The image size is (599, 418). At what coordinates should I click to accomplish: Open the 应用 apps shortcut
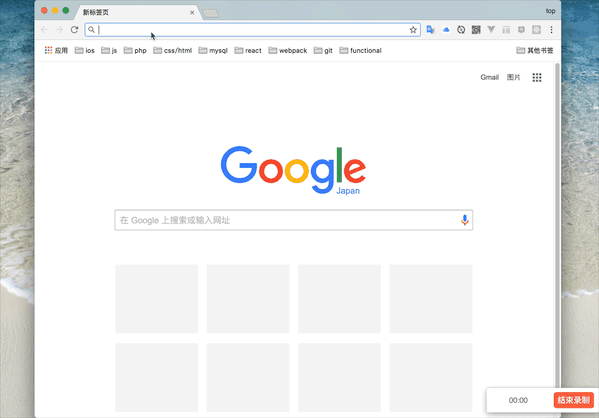[x=56, y=50]
